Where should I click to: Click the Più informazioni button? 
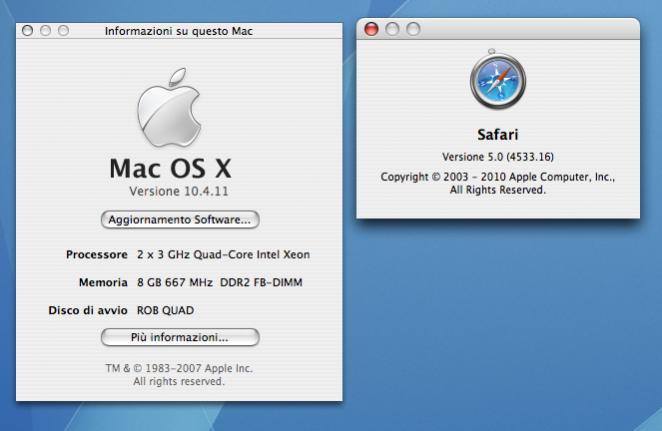pos(180,337)
